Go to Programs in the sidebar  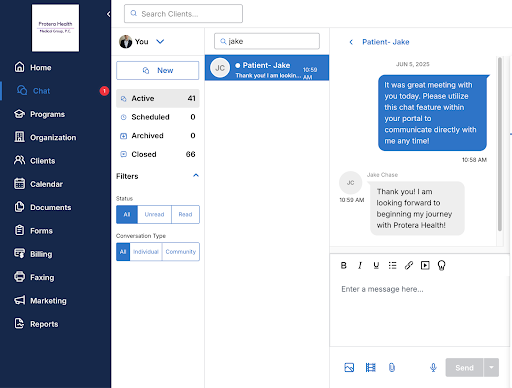coord(39,114)
